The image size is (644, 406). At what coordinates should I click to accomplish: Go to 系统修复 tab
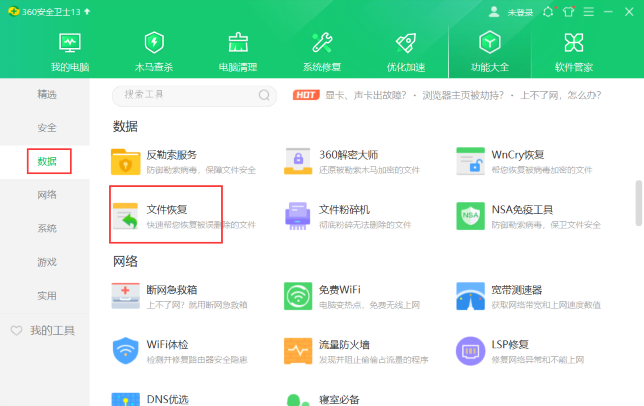click(x=322, y=52)
